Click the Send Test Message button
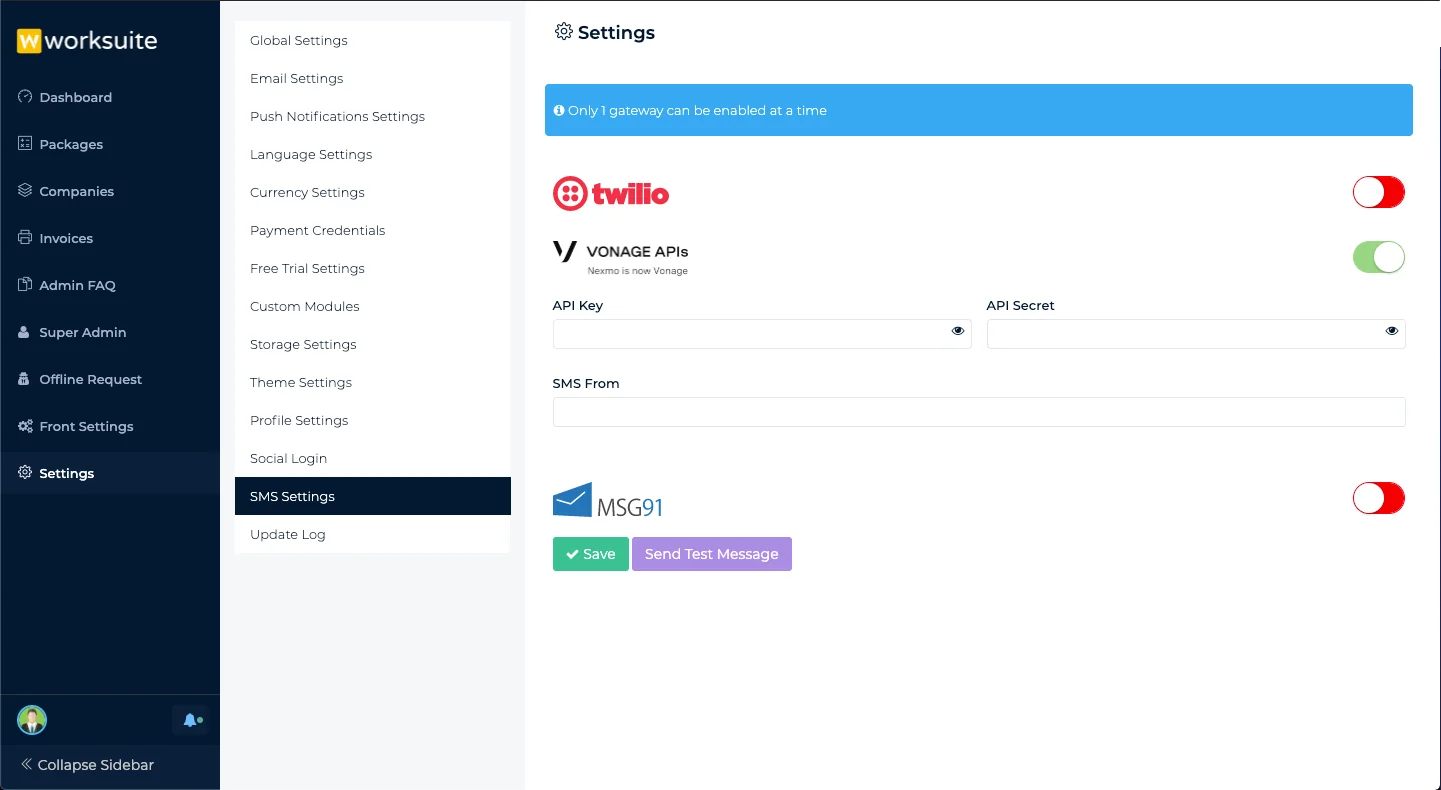The width and height of the screenshot is (1441, 790). tap(711, 554)
